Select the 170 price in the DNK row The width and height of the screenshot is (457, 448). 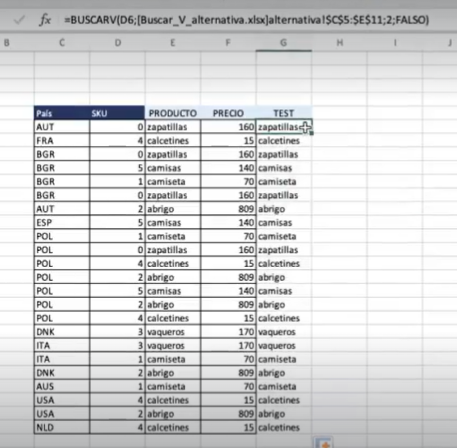[x=228, y=332]
